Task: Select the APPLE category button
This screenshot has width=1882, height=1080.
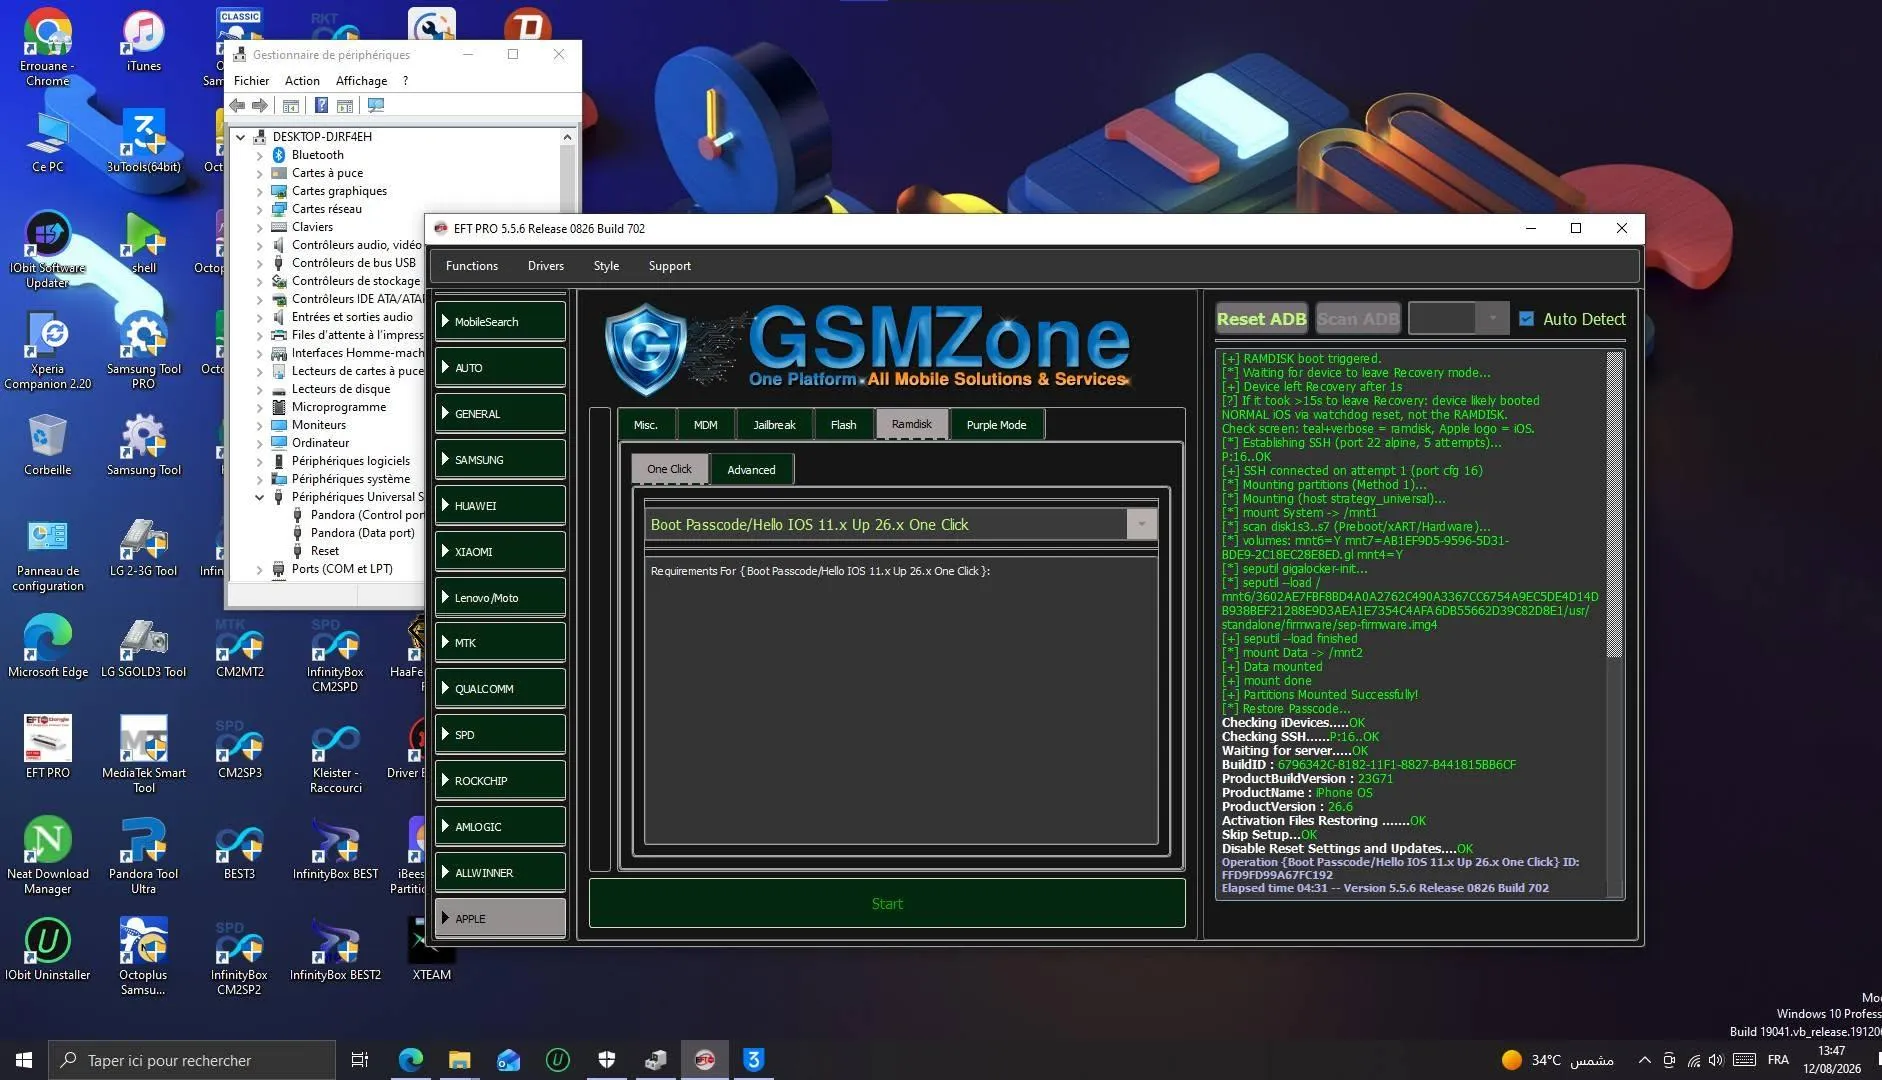Action: [x=500, y=918]
